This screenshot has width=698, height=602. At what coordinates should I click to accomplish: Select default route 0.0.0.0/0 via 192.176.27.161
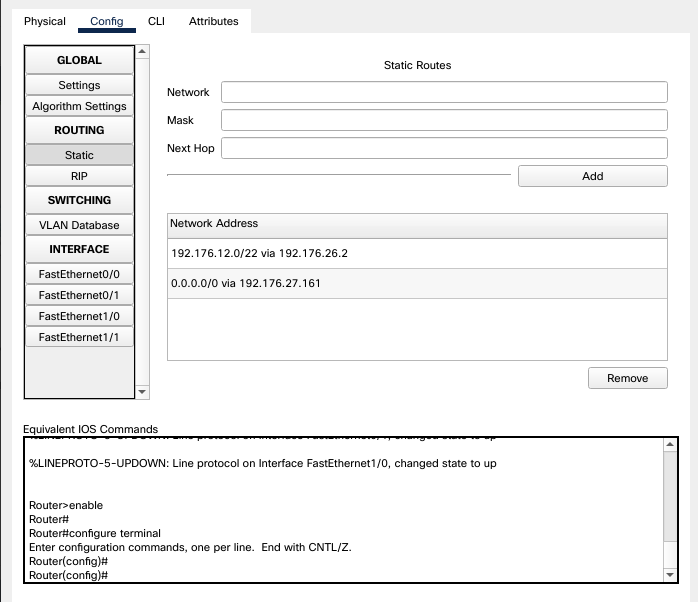pos(417,283)
